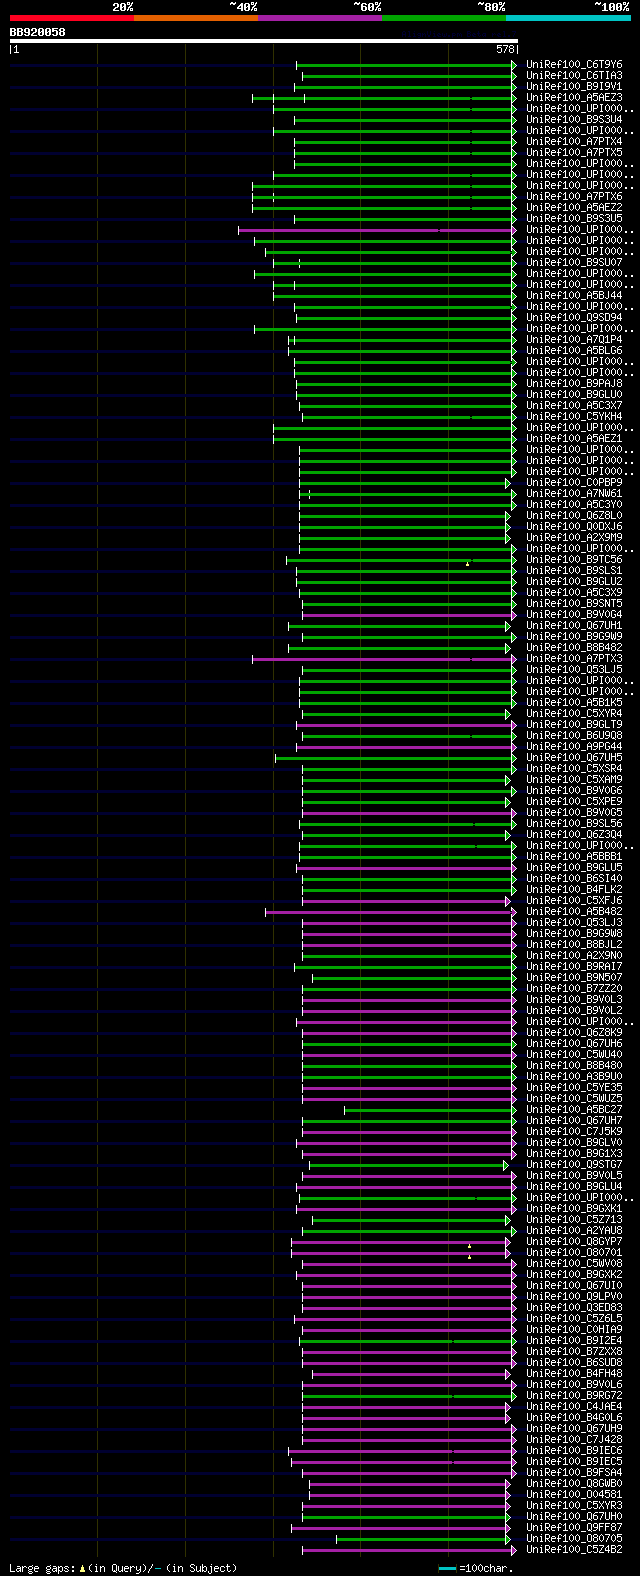Select the UniRef100_B9PAJ8 label

click(575, 384)
